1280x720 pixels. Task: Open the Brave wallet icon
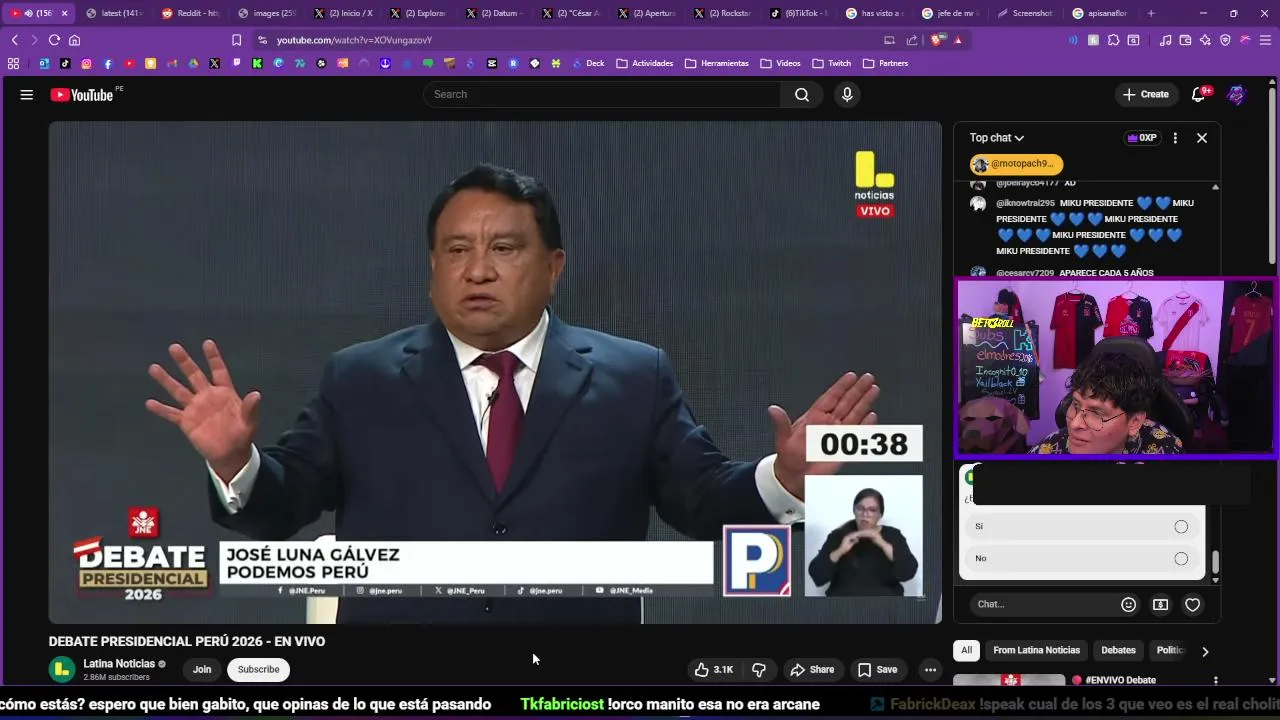[1185, 40]
